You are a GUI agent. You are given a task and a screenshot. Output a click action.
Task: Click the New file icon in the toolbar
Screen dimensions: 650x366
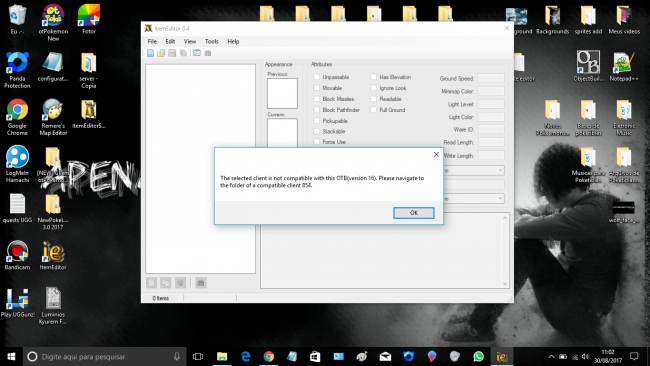coord(150,53)
